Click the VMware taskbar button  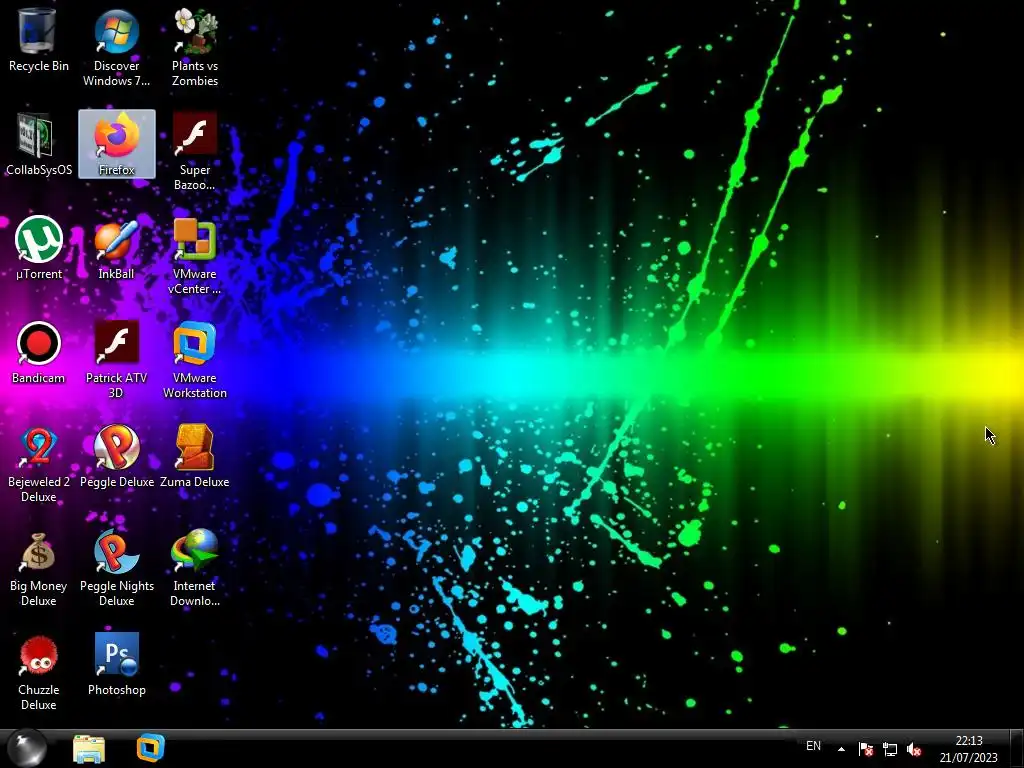[x=151, y=748]
